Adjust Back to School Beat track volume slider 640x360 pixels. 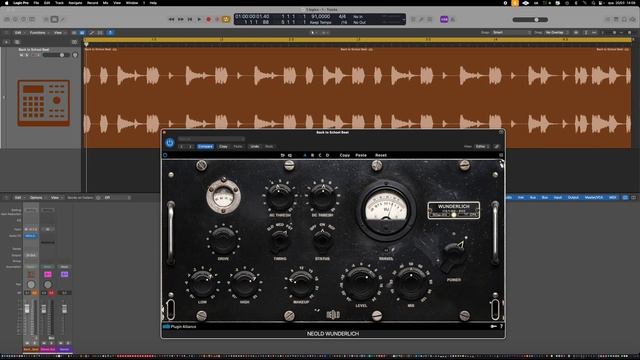(56, 55)
